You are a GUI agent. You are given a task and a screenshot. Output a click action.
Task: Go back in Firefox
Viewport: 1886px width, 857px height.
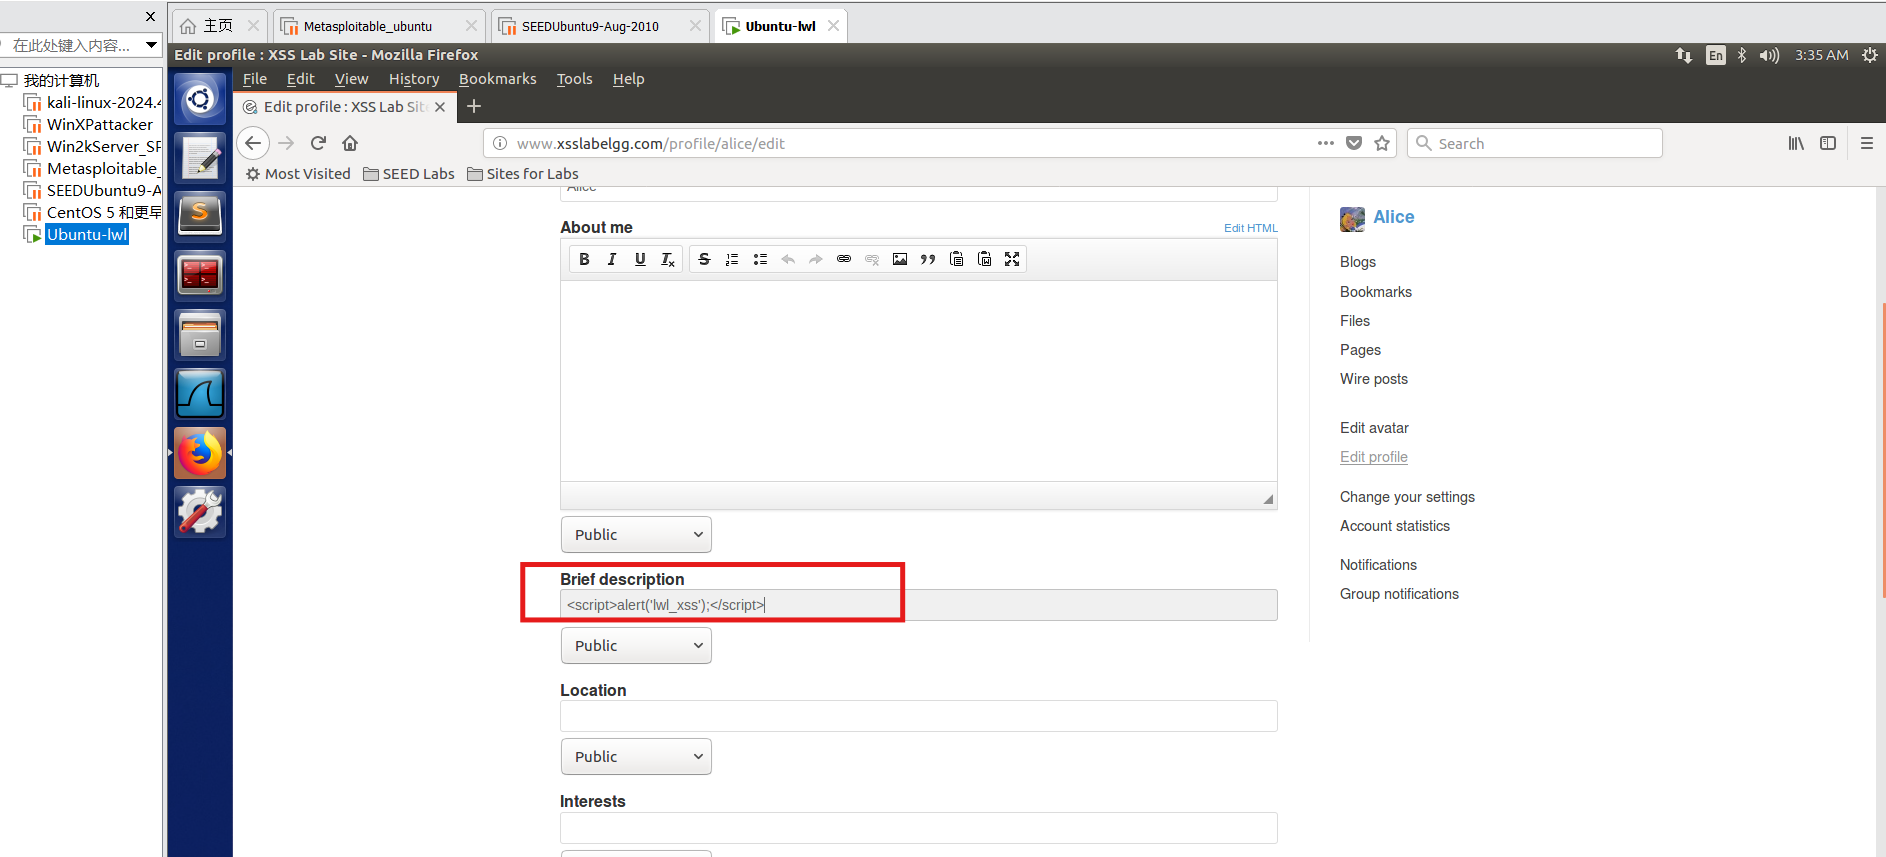[x=253, y=143]
